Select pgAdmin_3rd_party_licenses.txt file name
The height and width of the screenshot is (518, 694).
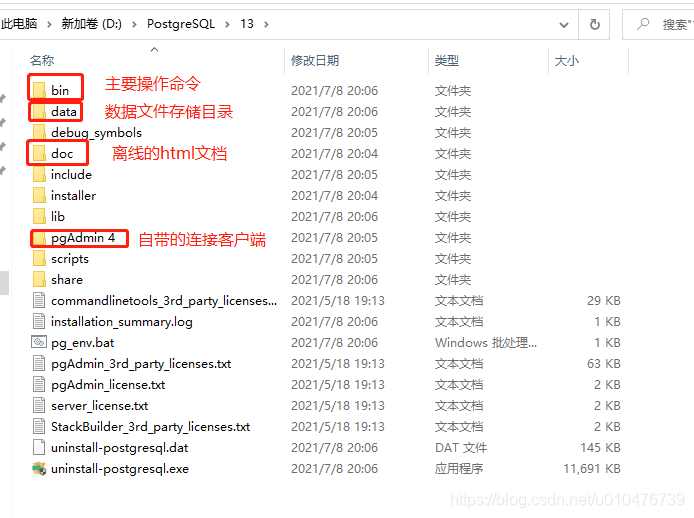141,364
